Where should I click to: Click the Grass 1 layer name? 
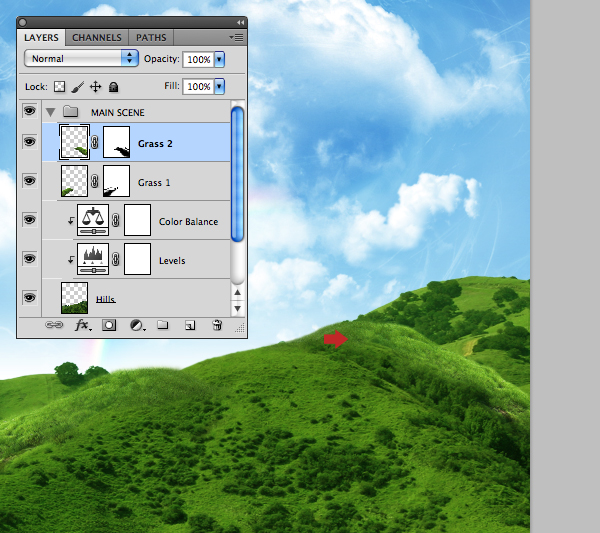coord(154,183)
